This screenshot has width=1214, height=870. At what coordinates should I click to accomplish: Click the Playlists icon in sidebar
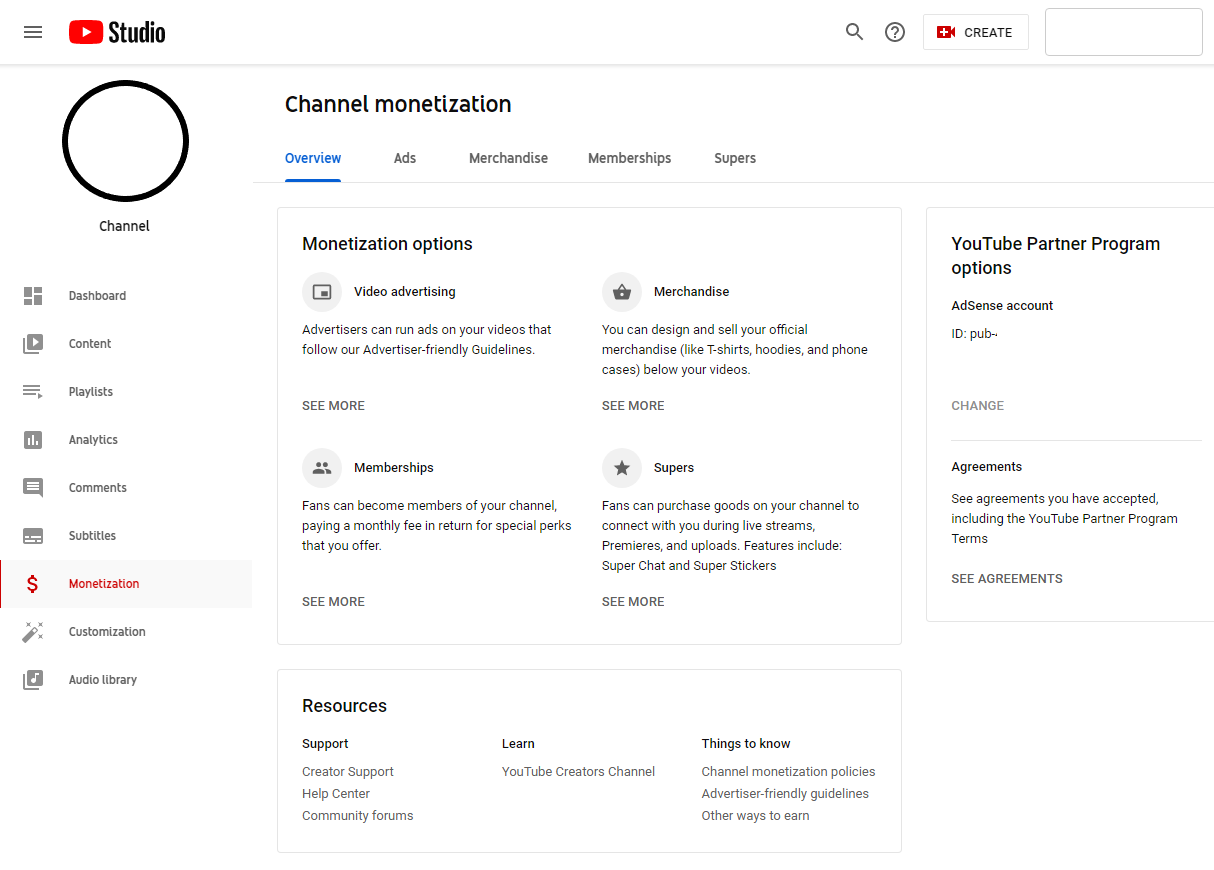point(33,392)
